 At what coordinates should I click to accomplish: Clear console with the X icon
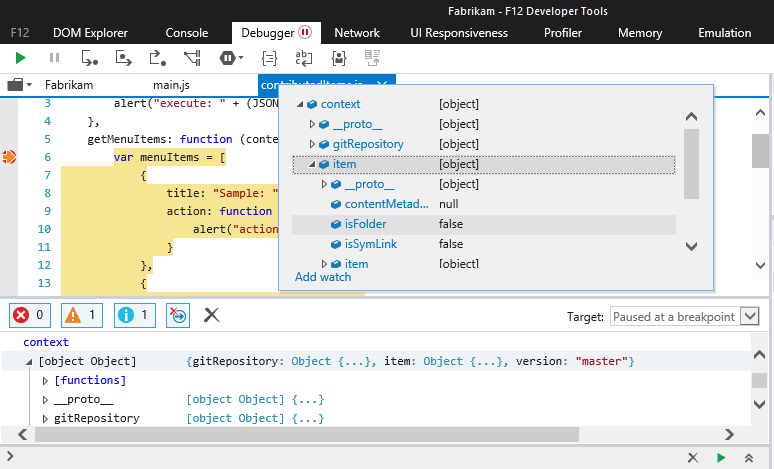tap(211, 316)
